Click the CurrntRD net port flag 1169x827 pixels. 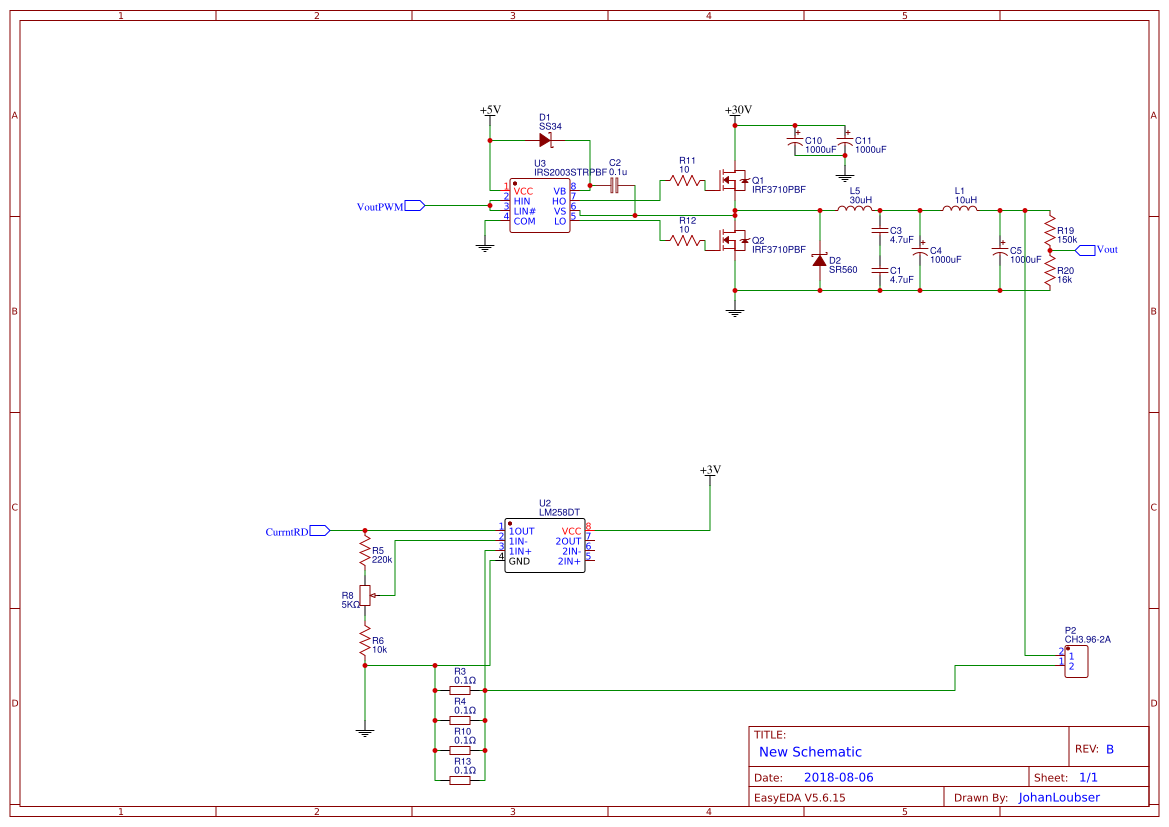[297, 531]
